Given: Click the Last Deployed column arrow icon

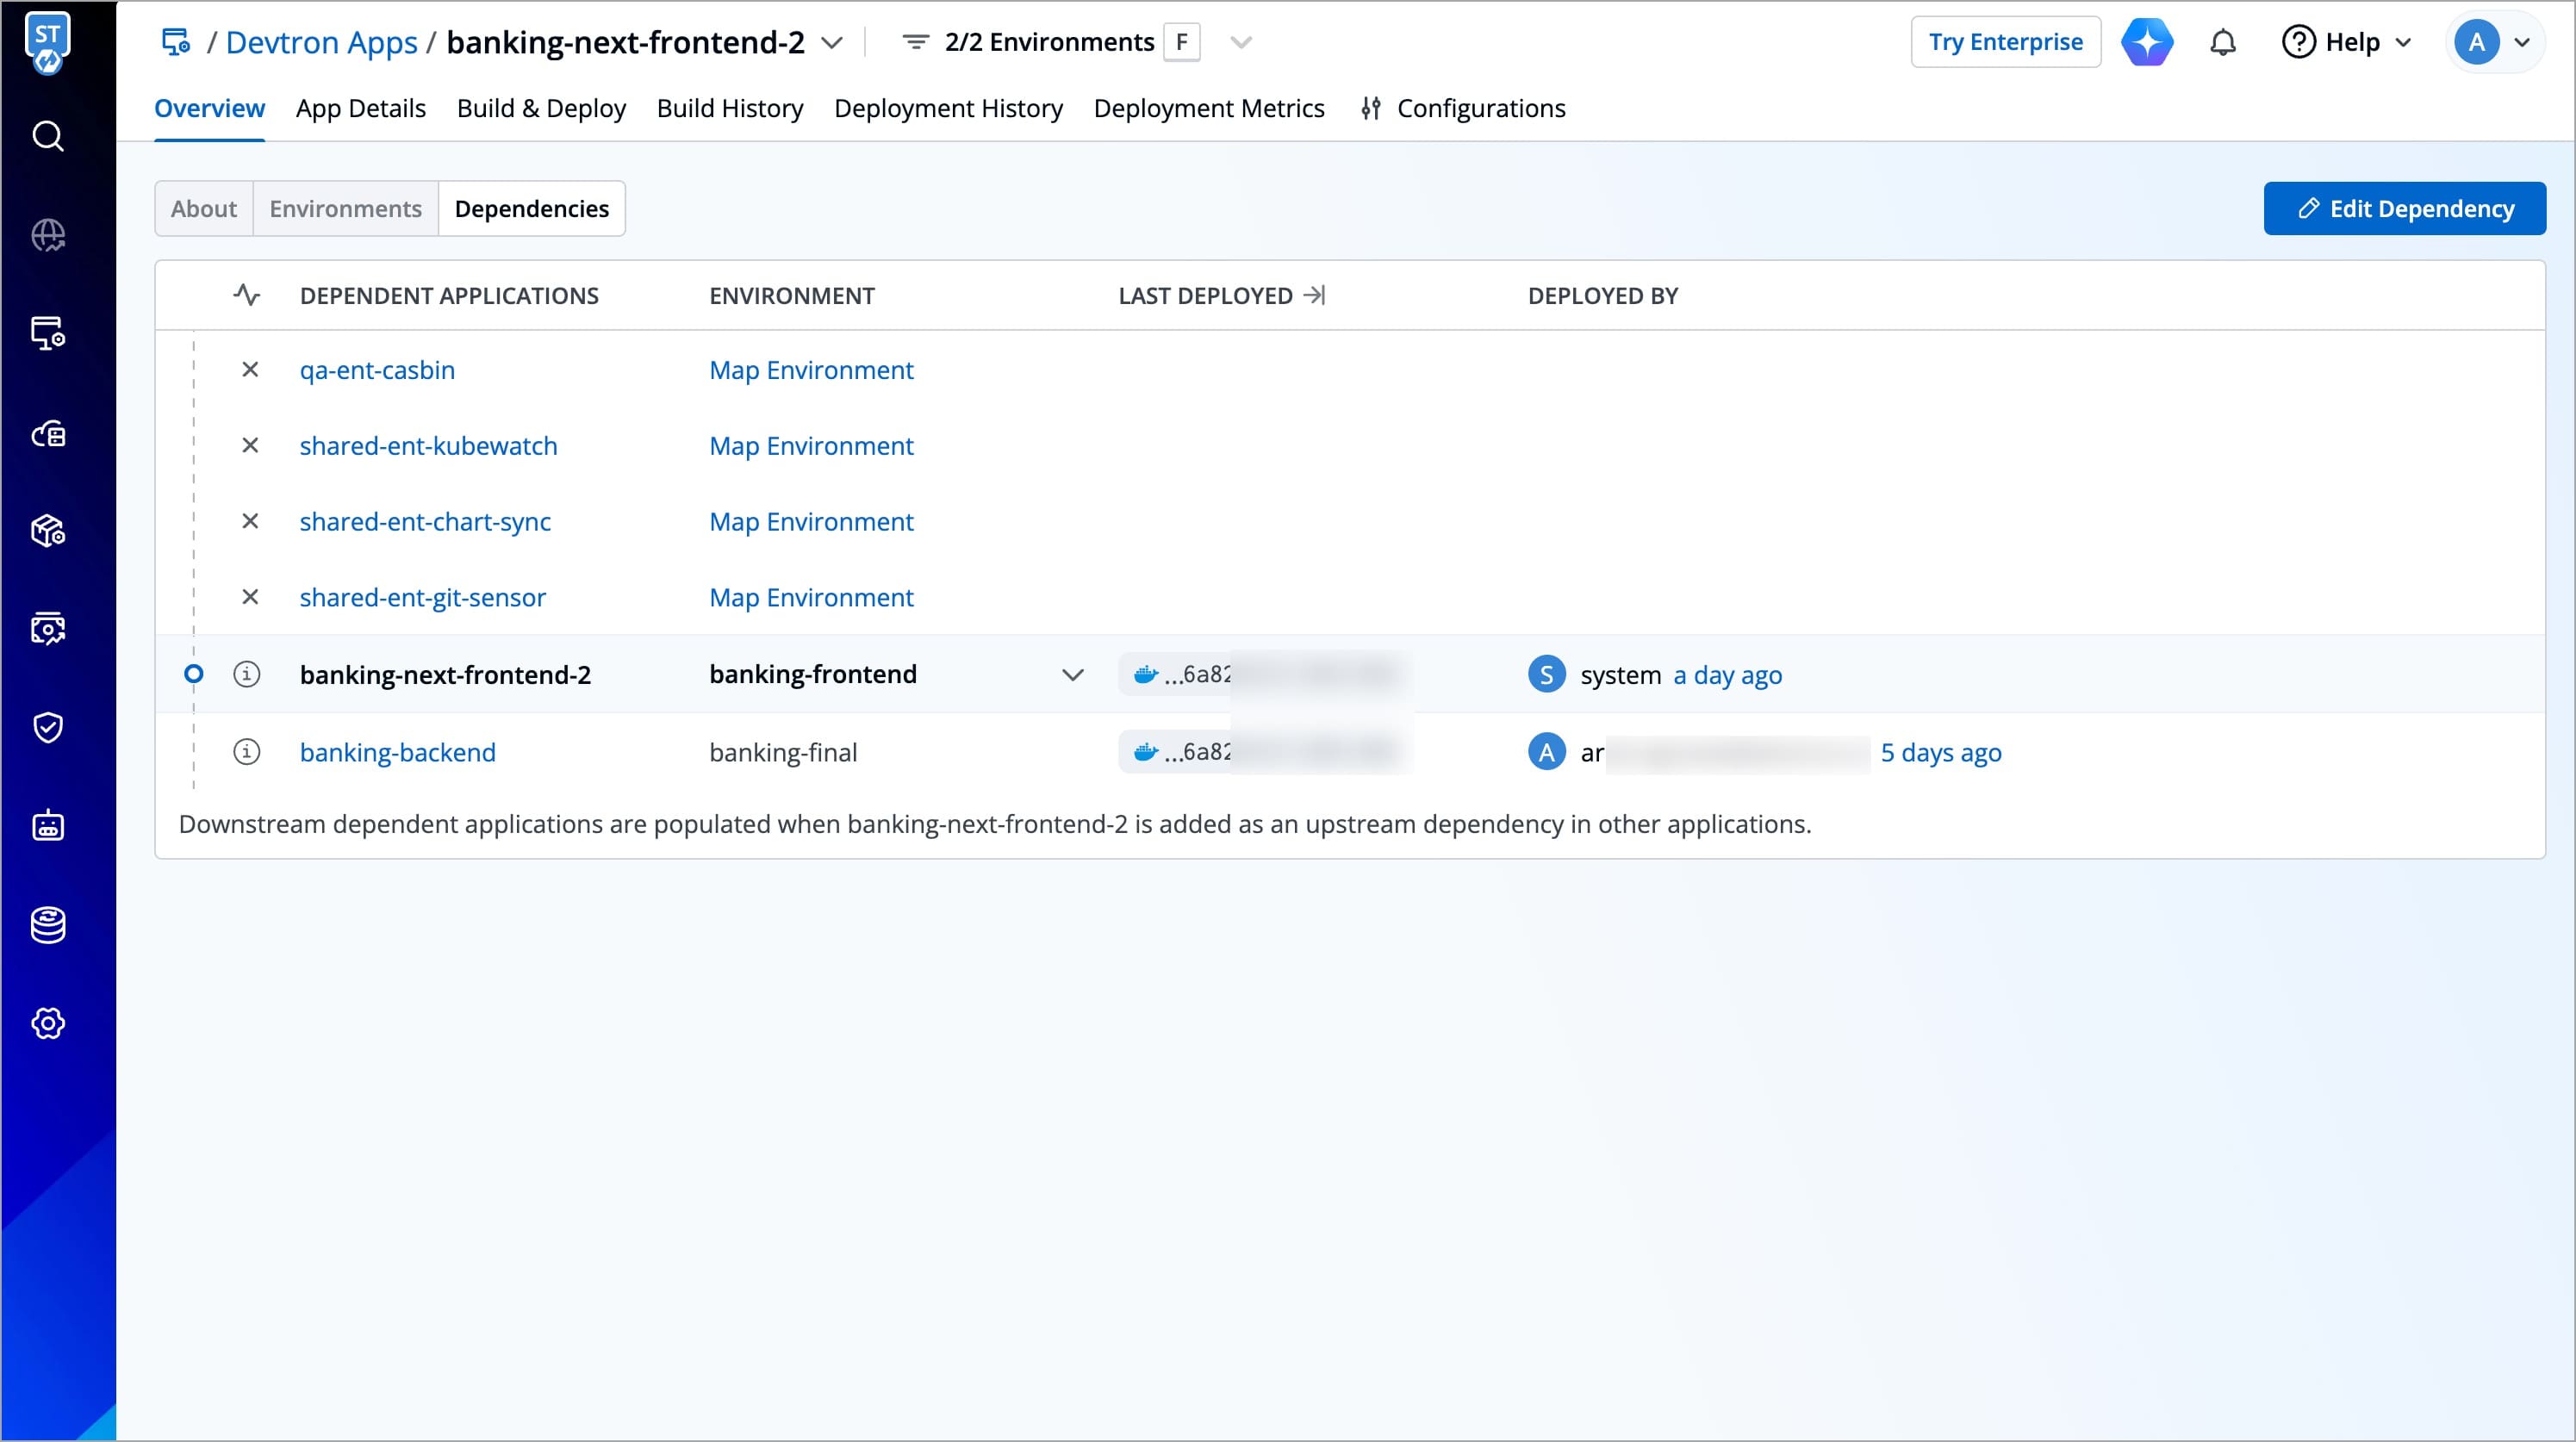Looking at the screenshot, I should (x=1314, y=295).
